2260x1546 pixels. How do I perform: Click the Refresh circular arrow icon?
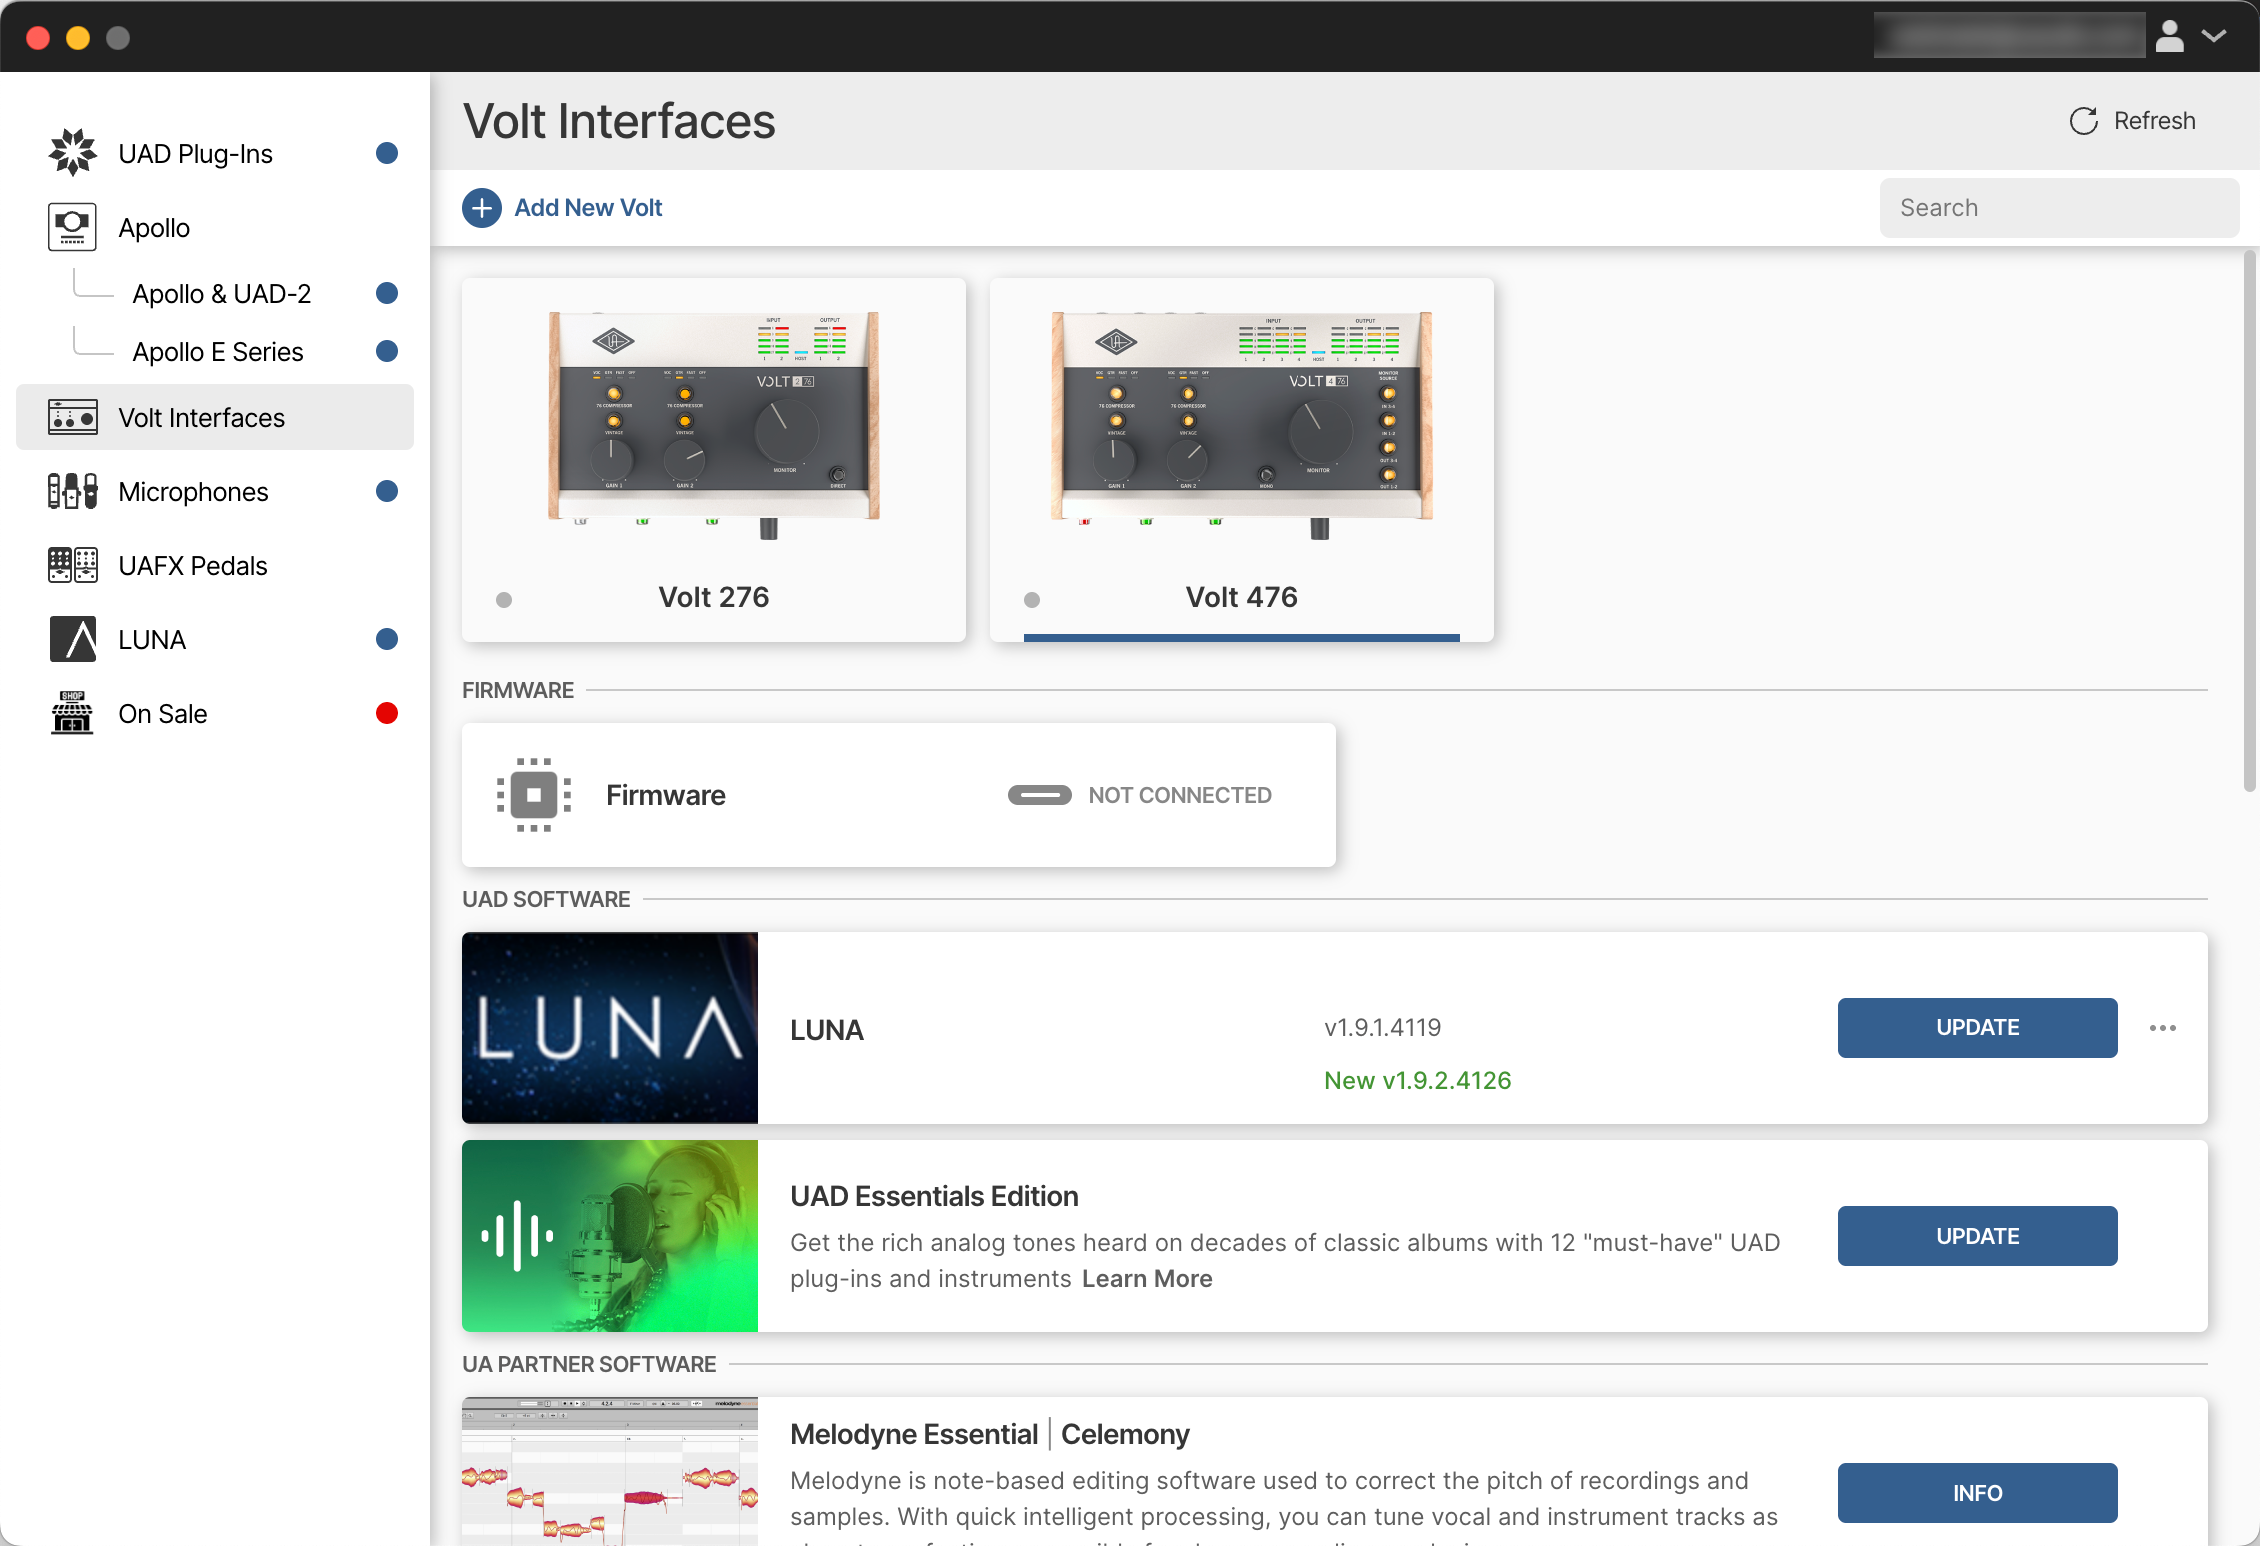pos(2083,121)
